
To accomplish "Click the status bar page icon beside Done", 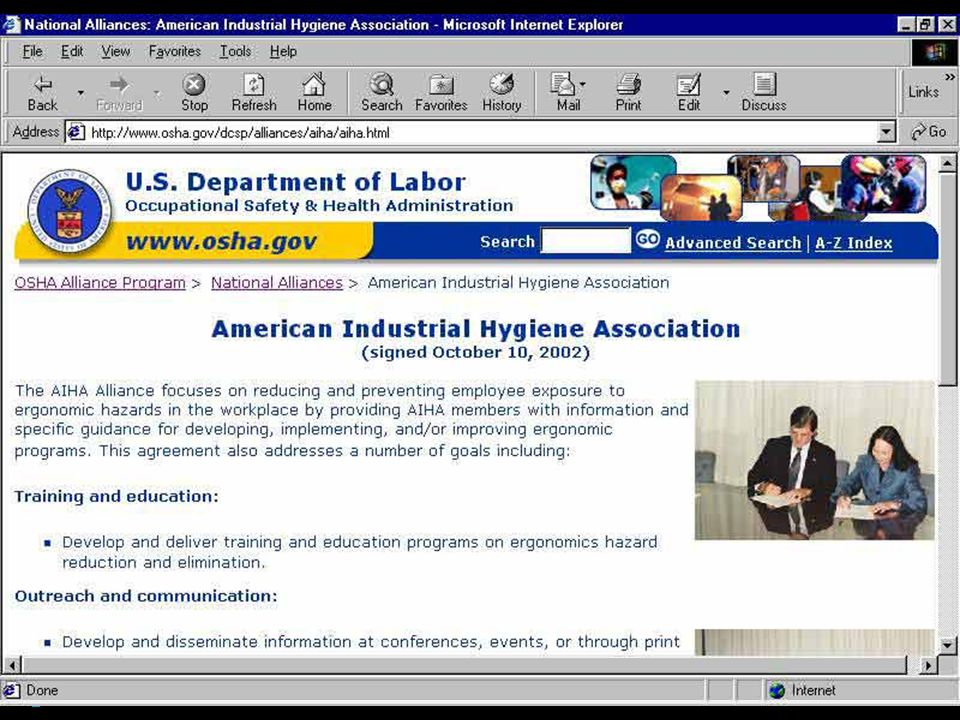I will click(x=12, y=691).
